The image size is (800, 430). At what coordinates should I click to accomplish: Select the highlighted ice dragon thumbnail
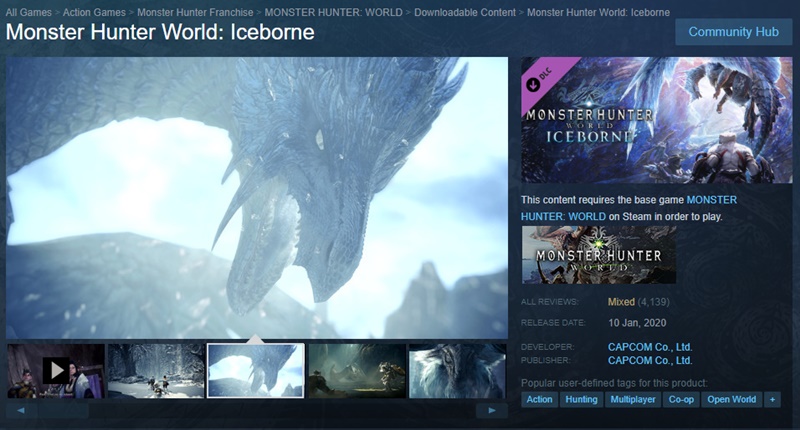256,371
